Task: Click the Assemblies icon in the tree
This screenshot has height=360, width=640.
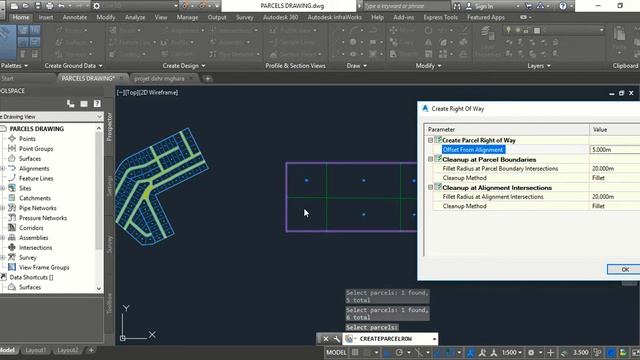Action: [x=12, y=237]
